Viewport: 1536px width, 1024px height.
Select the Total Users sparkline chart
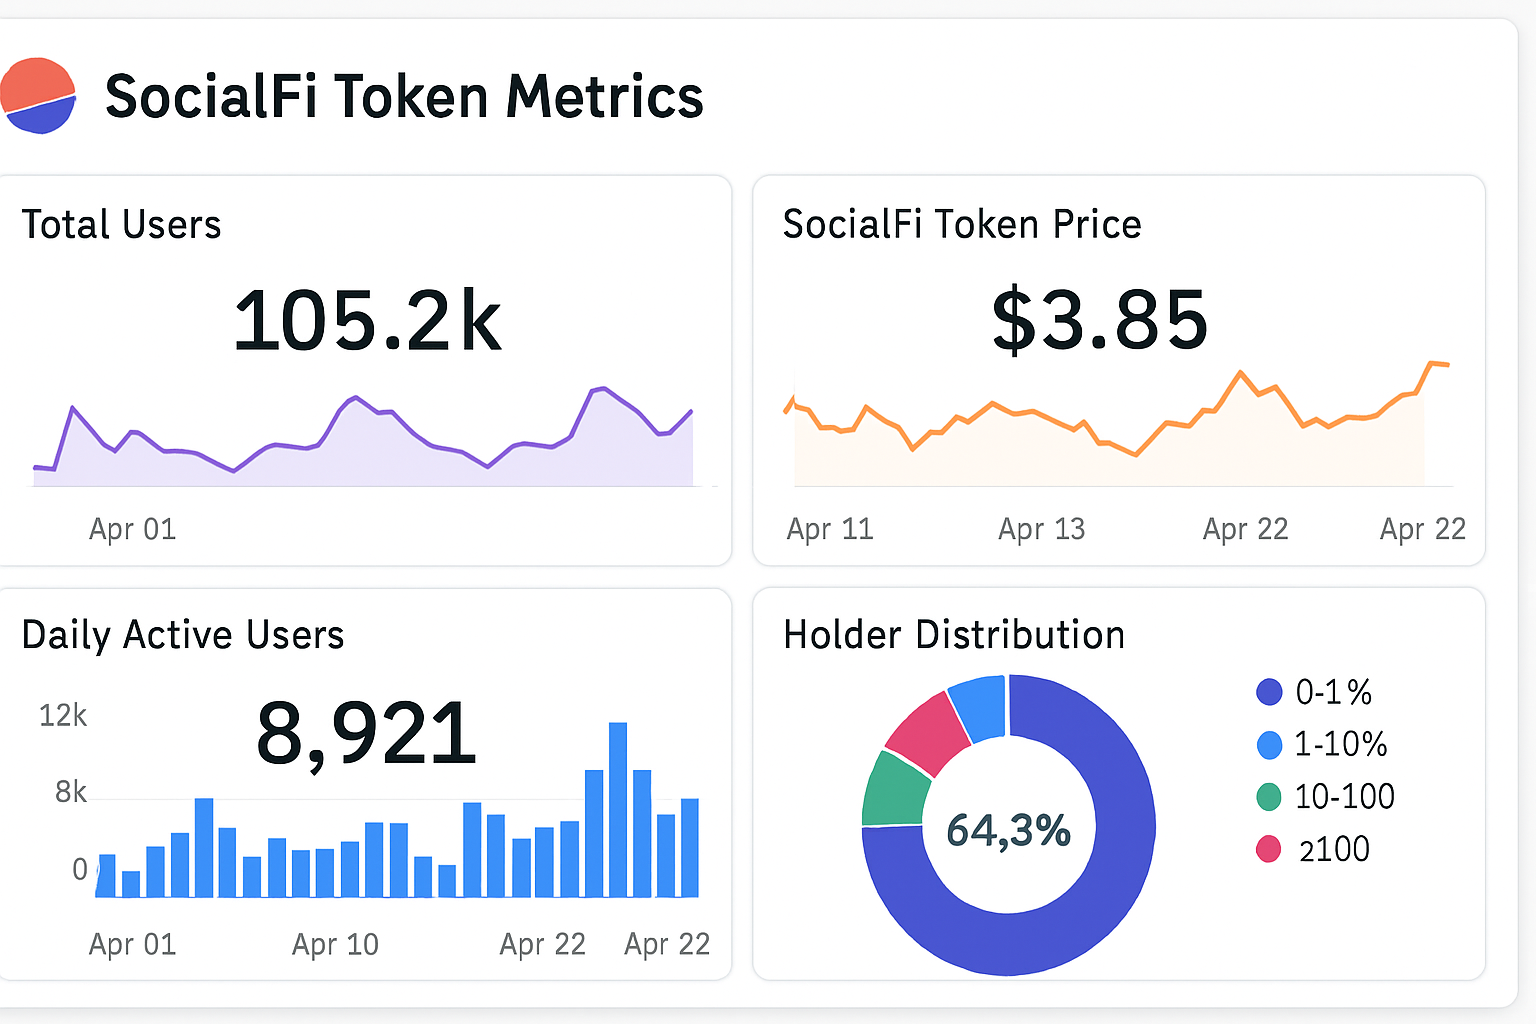click(x=365, y=435)
